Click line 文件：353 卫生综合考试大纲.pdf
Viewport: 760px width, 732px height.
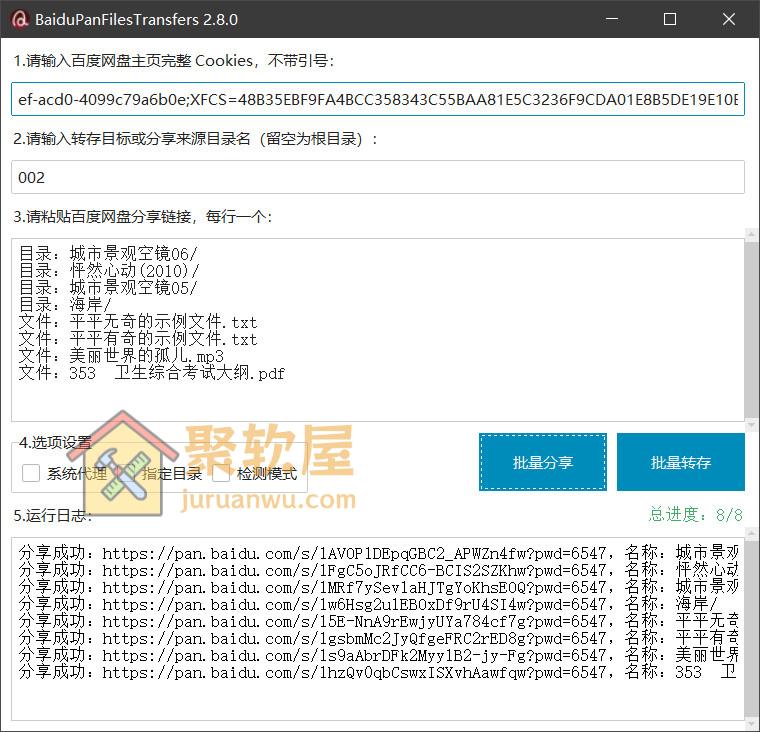[152, 372]
